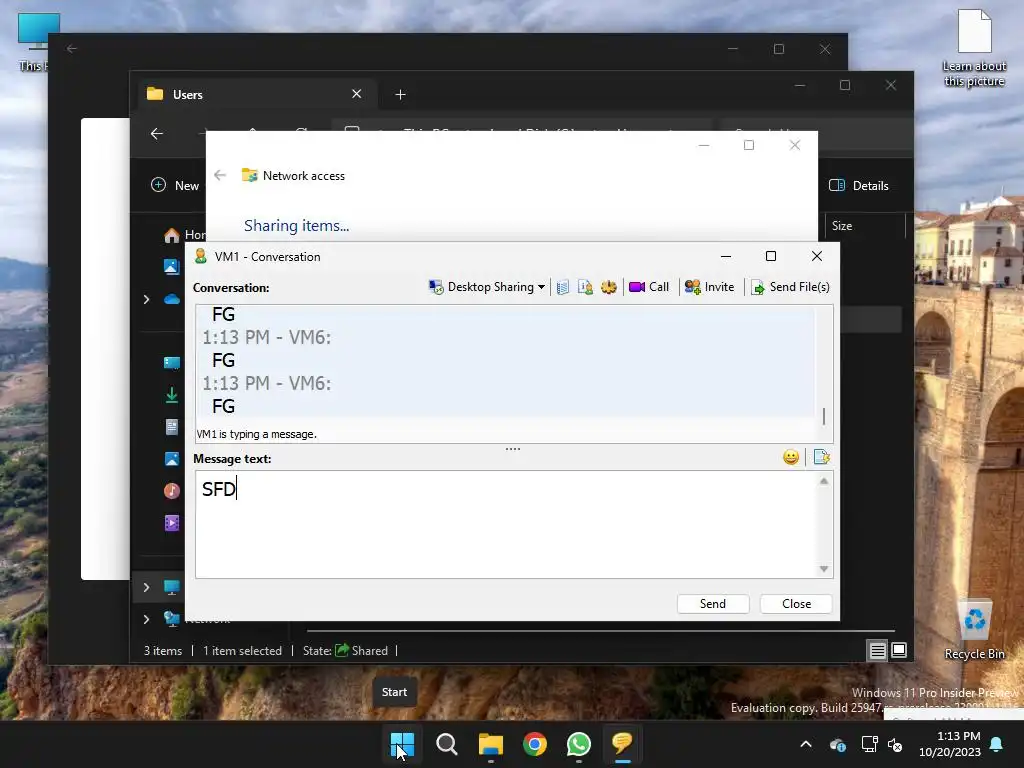Open the Windows Start button
1024x768 pixels.
point(402,744)
